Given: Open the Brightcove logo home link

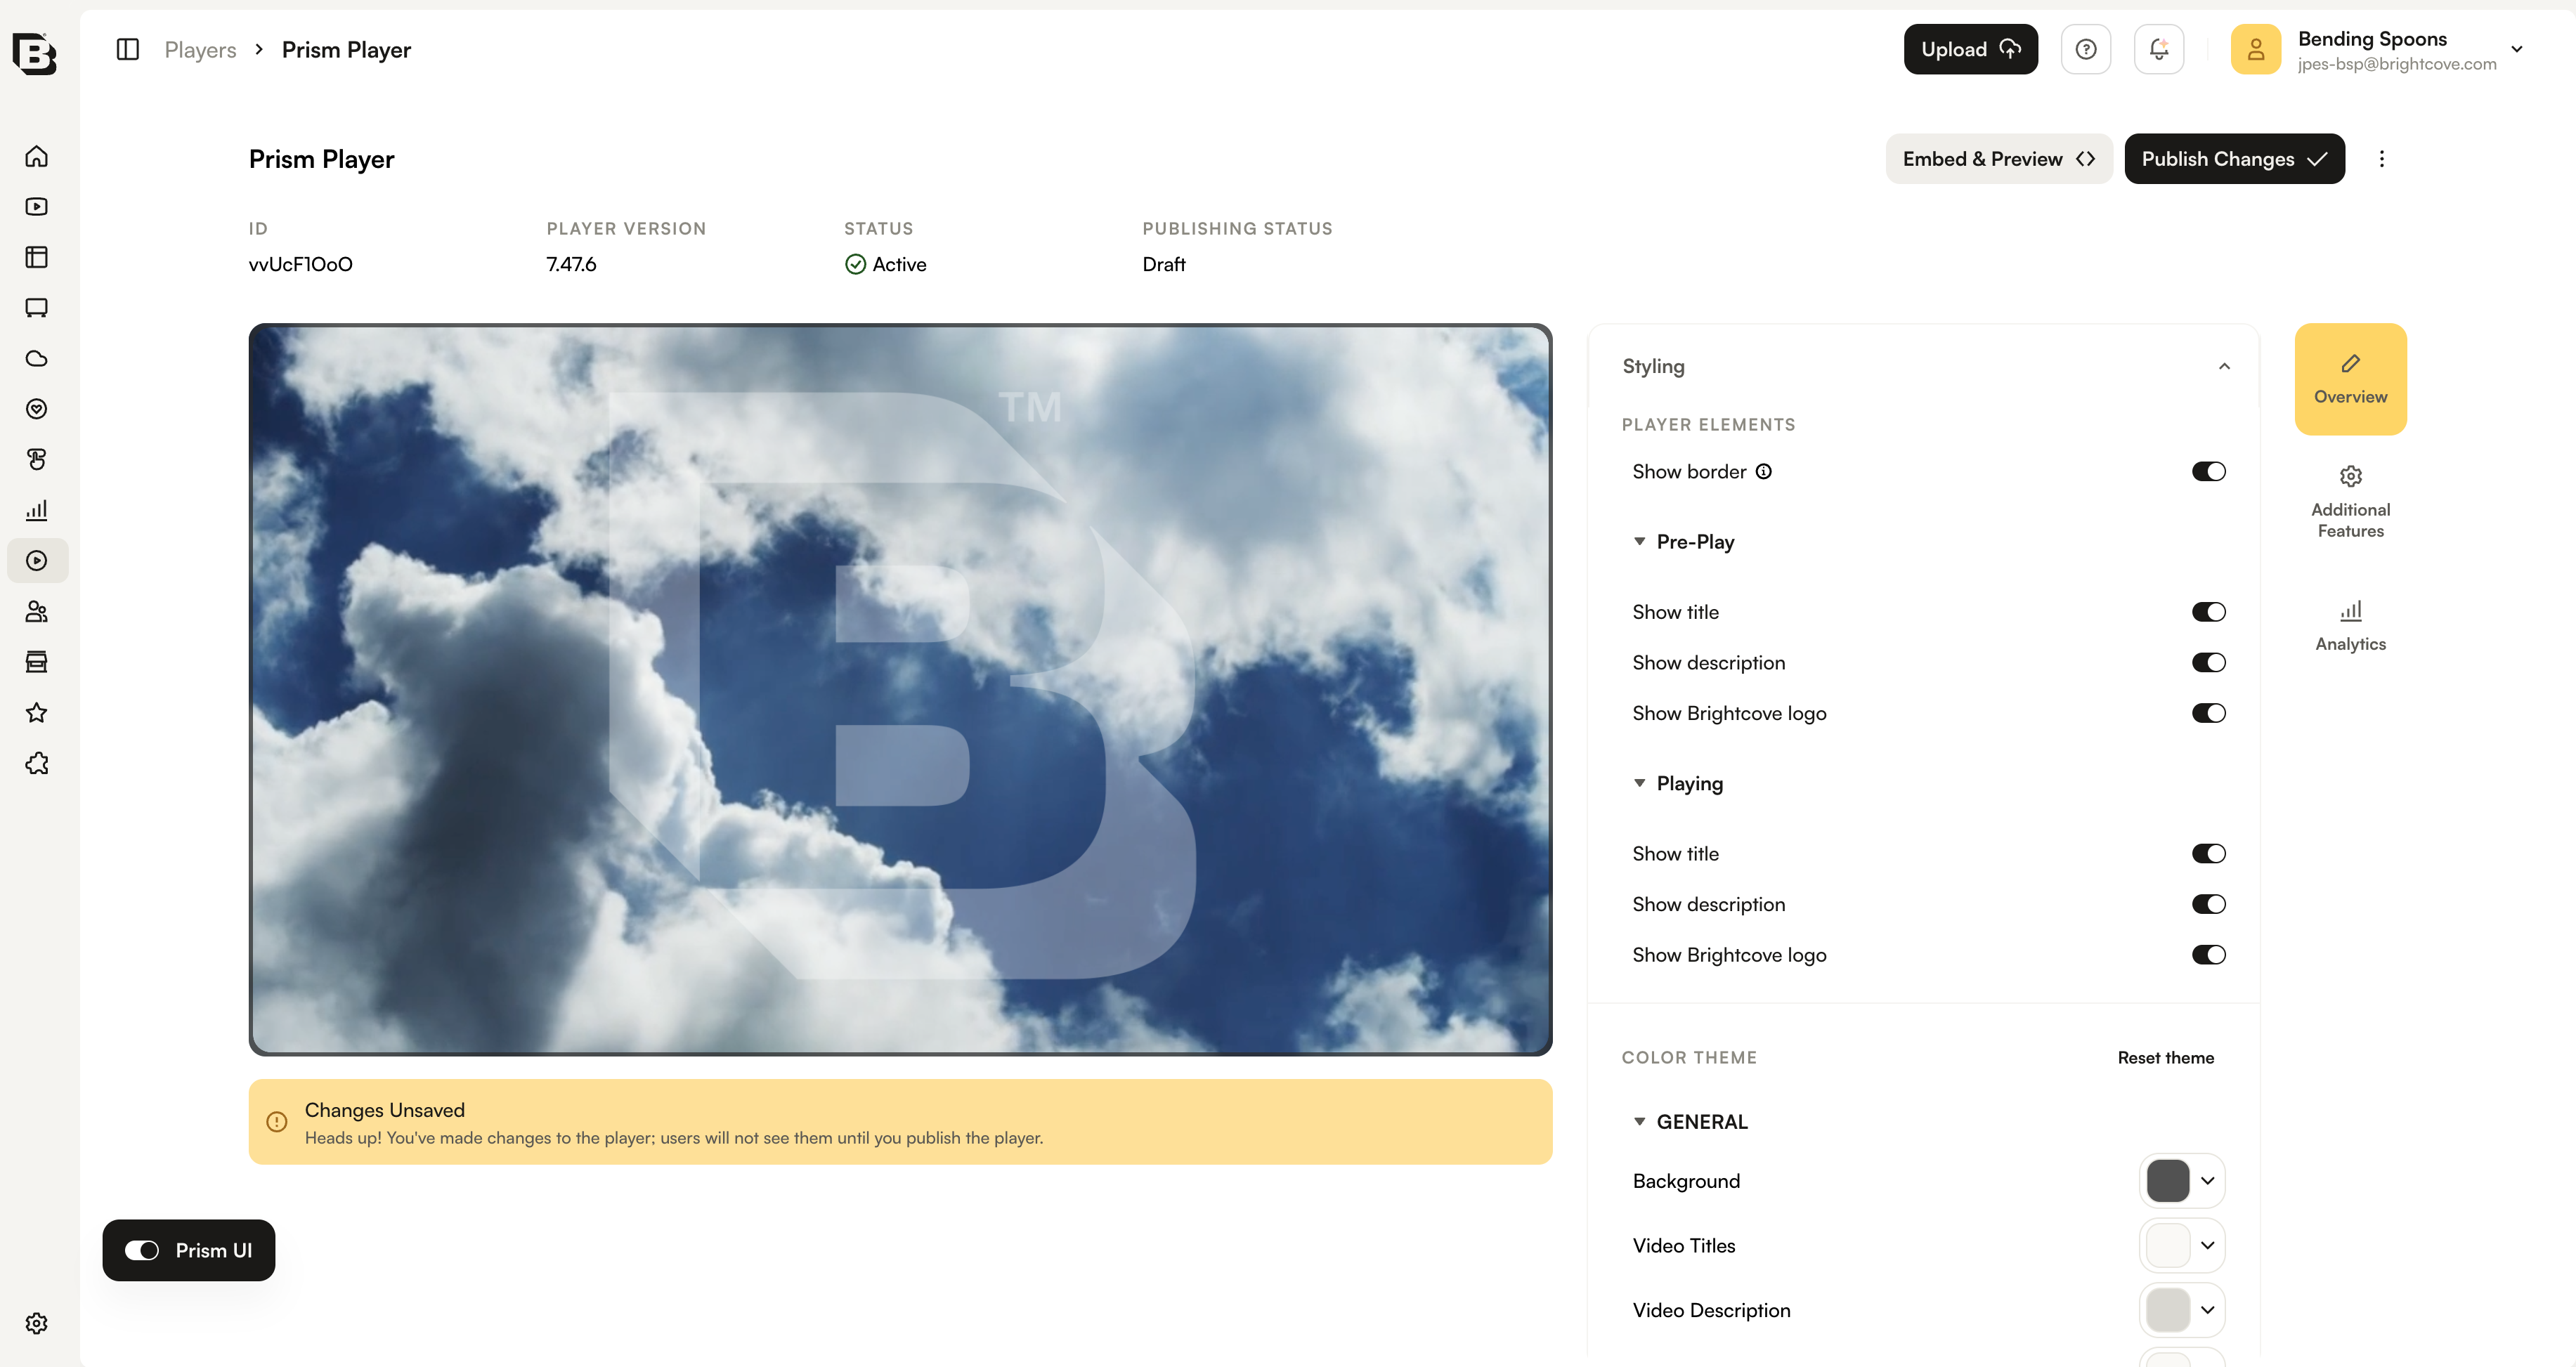Looking at the screenshot, I should click(x=35, y=53).
